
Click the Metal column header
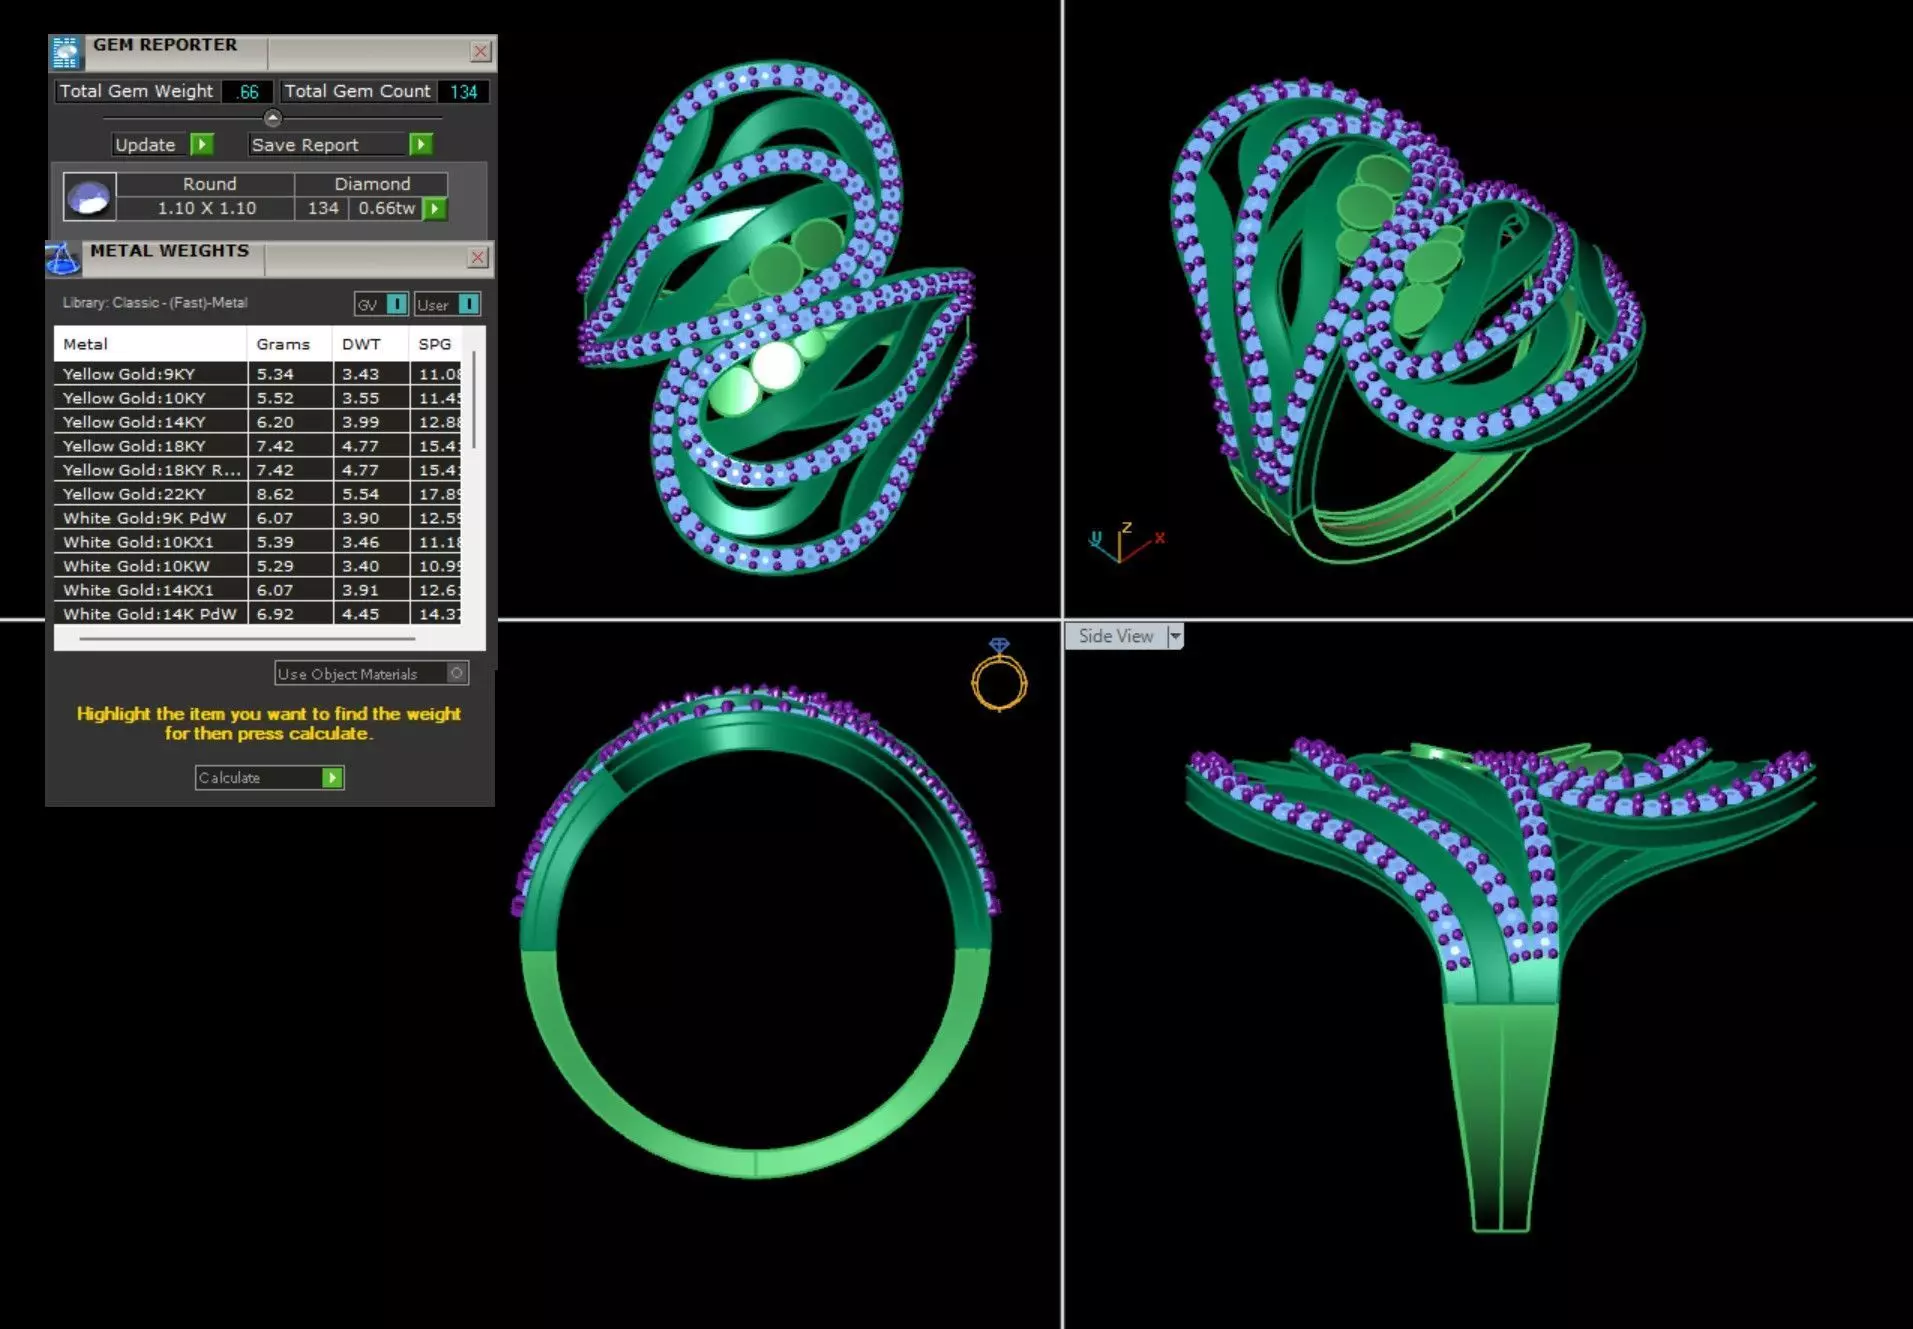(150, 344)
